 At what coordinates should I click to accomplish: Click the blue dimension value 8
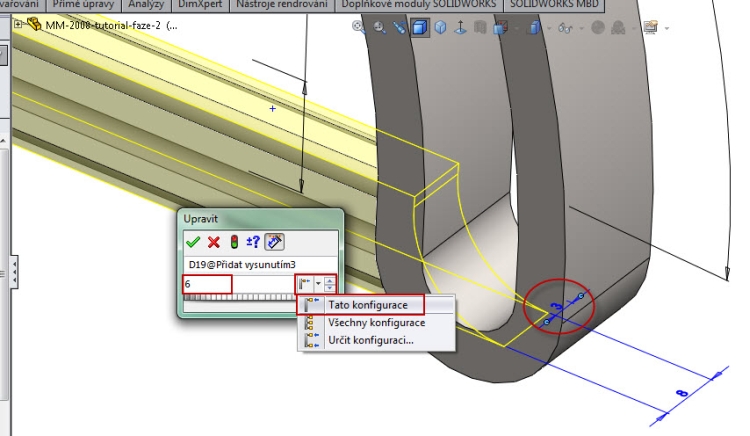pyautogui.click(x=682, y=393)
